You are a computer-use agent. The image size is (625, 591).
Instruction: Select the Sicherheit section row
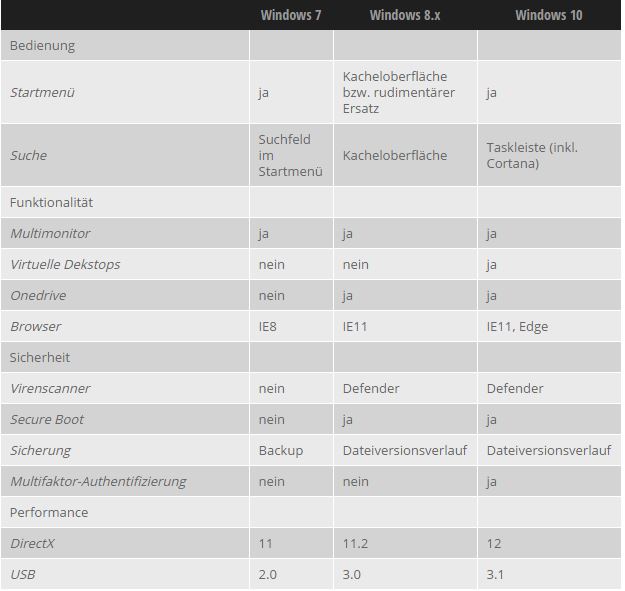click(311, 357)
